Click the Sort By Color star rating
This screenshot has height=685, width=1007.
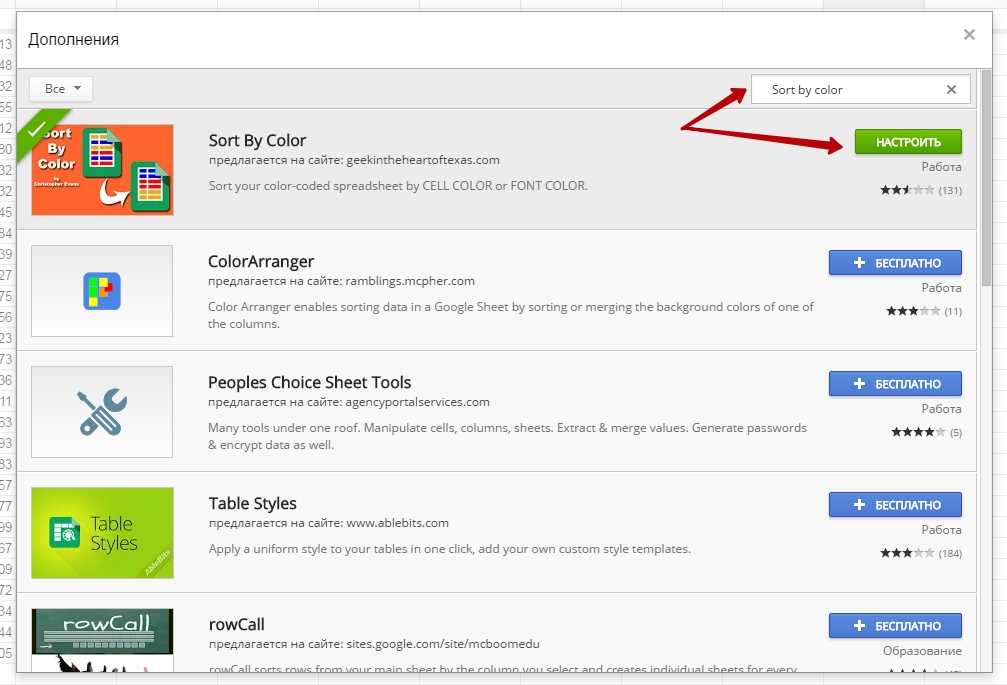point(907,190)
